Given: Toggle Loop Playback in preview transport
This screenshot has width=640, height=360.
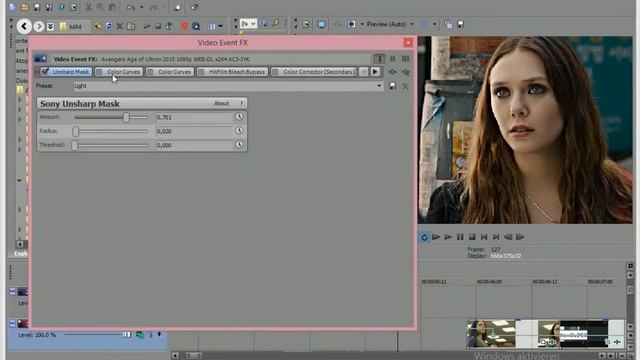Looking at the screenshot, I should click(x=424, y=237).
